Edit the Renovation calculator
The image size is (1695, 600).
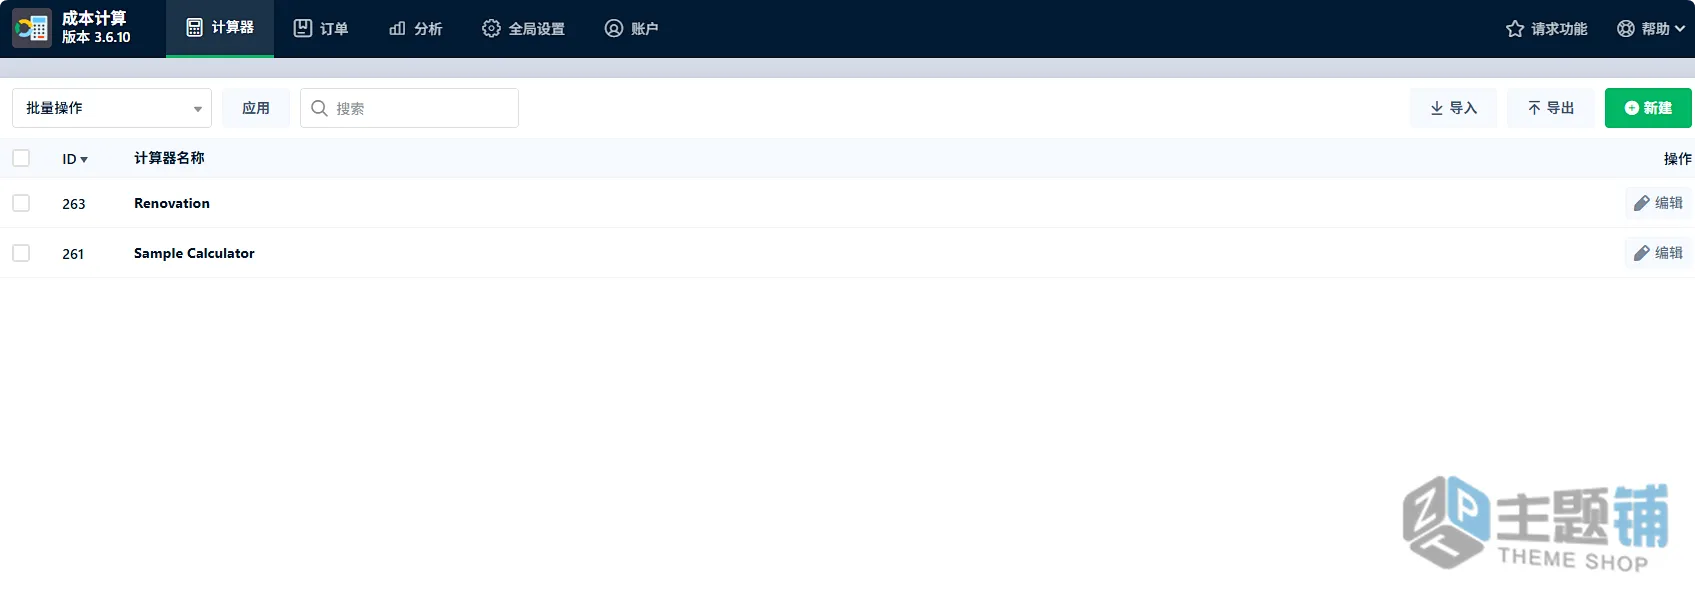coord(1658,203)
